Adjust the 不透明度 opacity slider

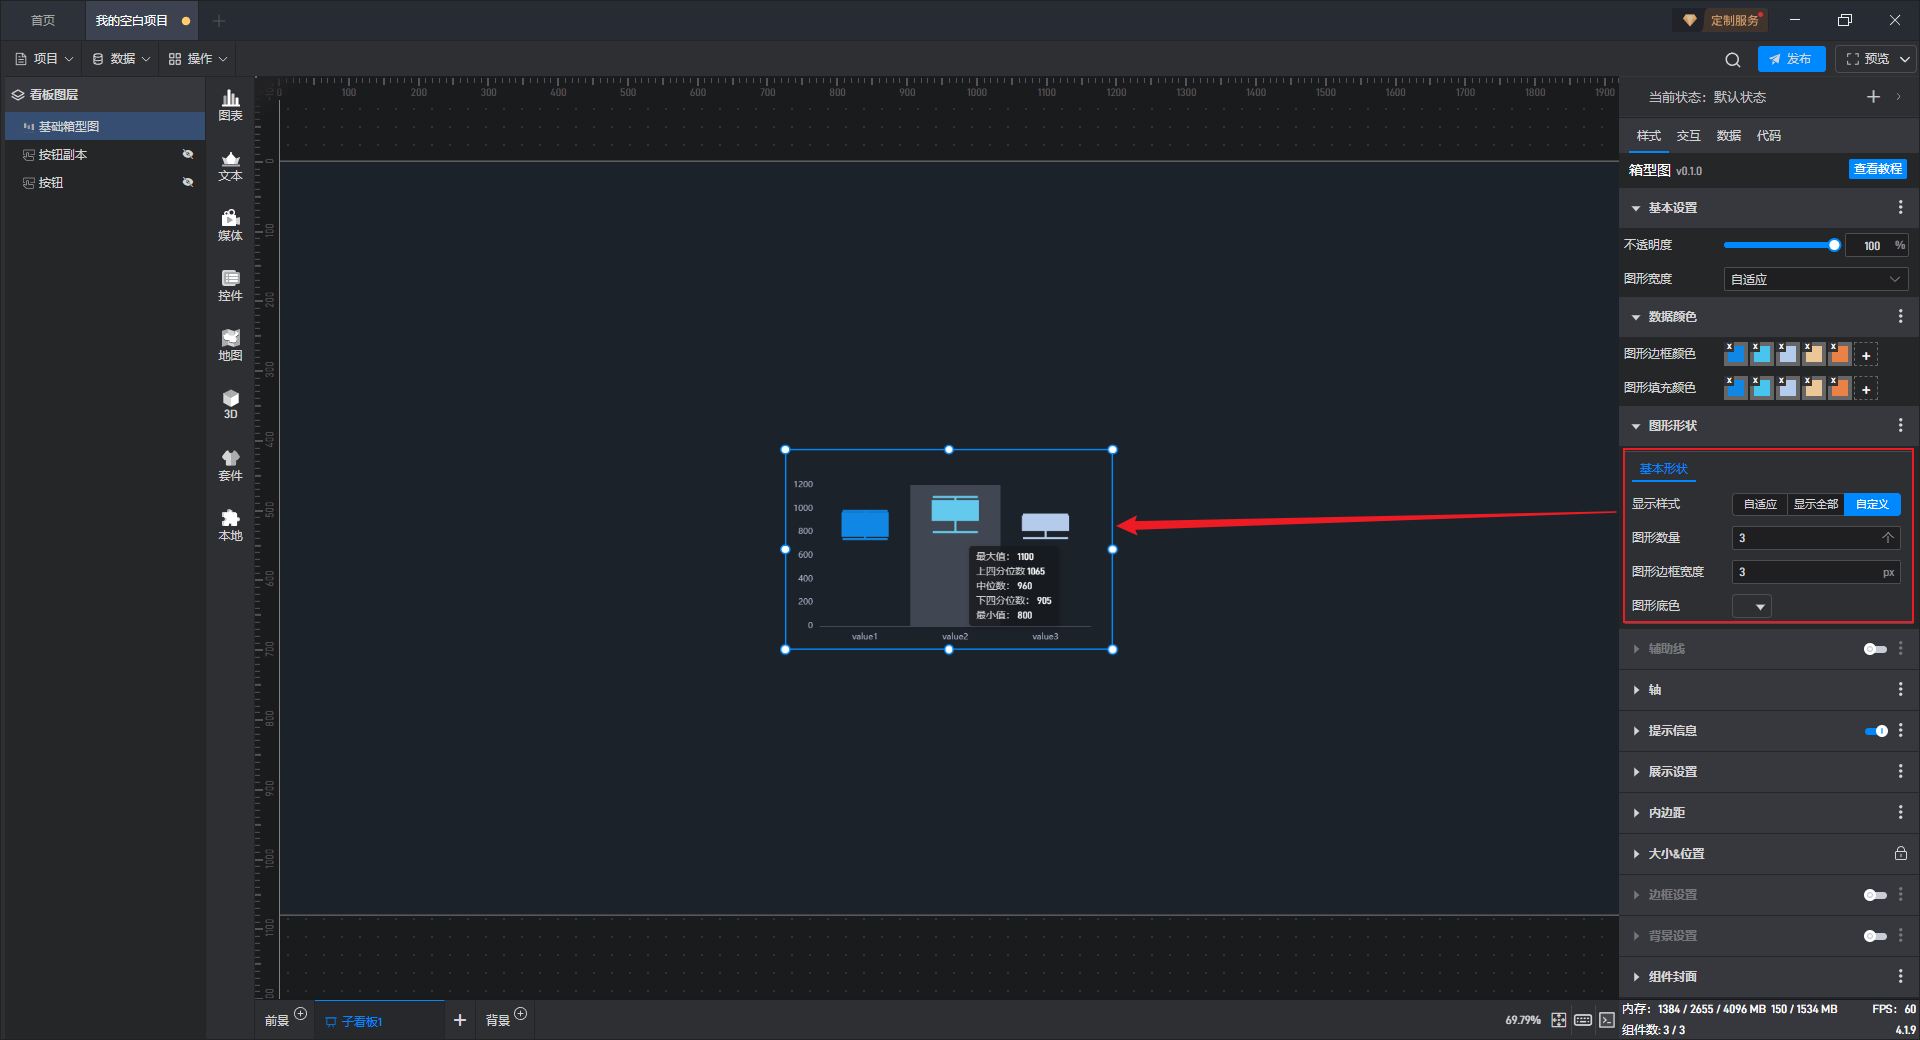pos(1780,245)
